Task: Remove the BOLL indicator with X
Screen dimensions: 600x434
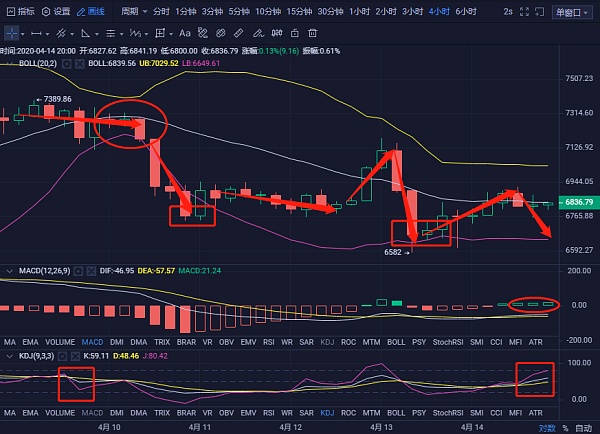Action: click(80, 64)
